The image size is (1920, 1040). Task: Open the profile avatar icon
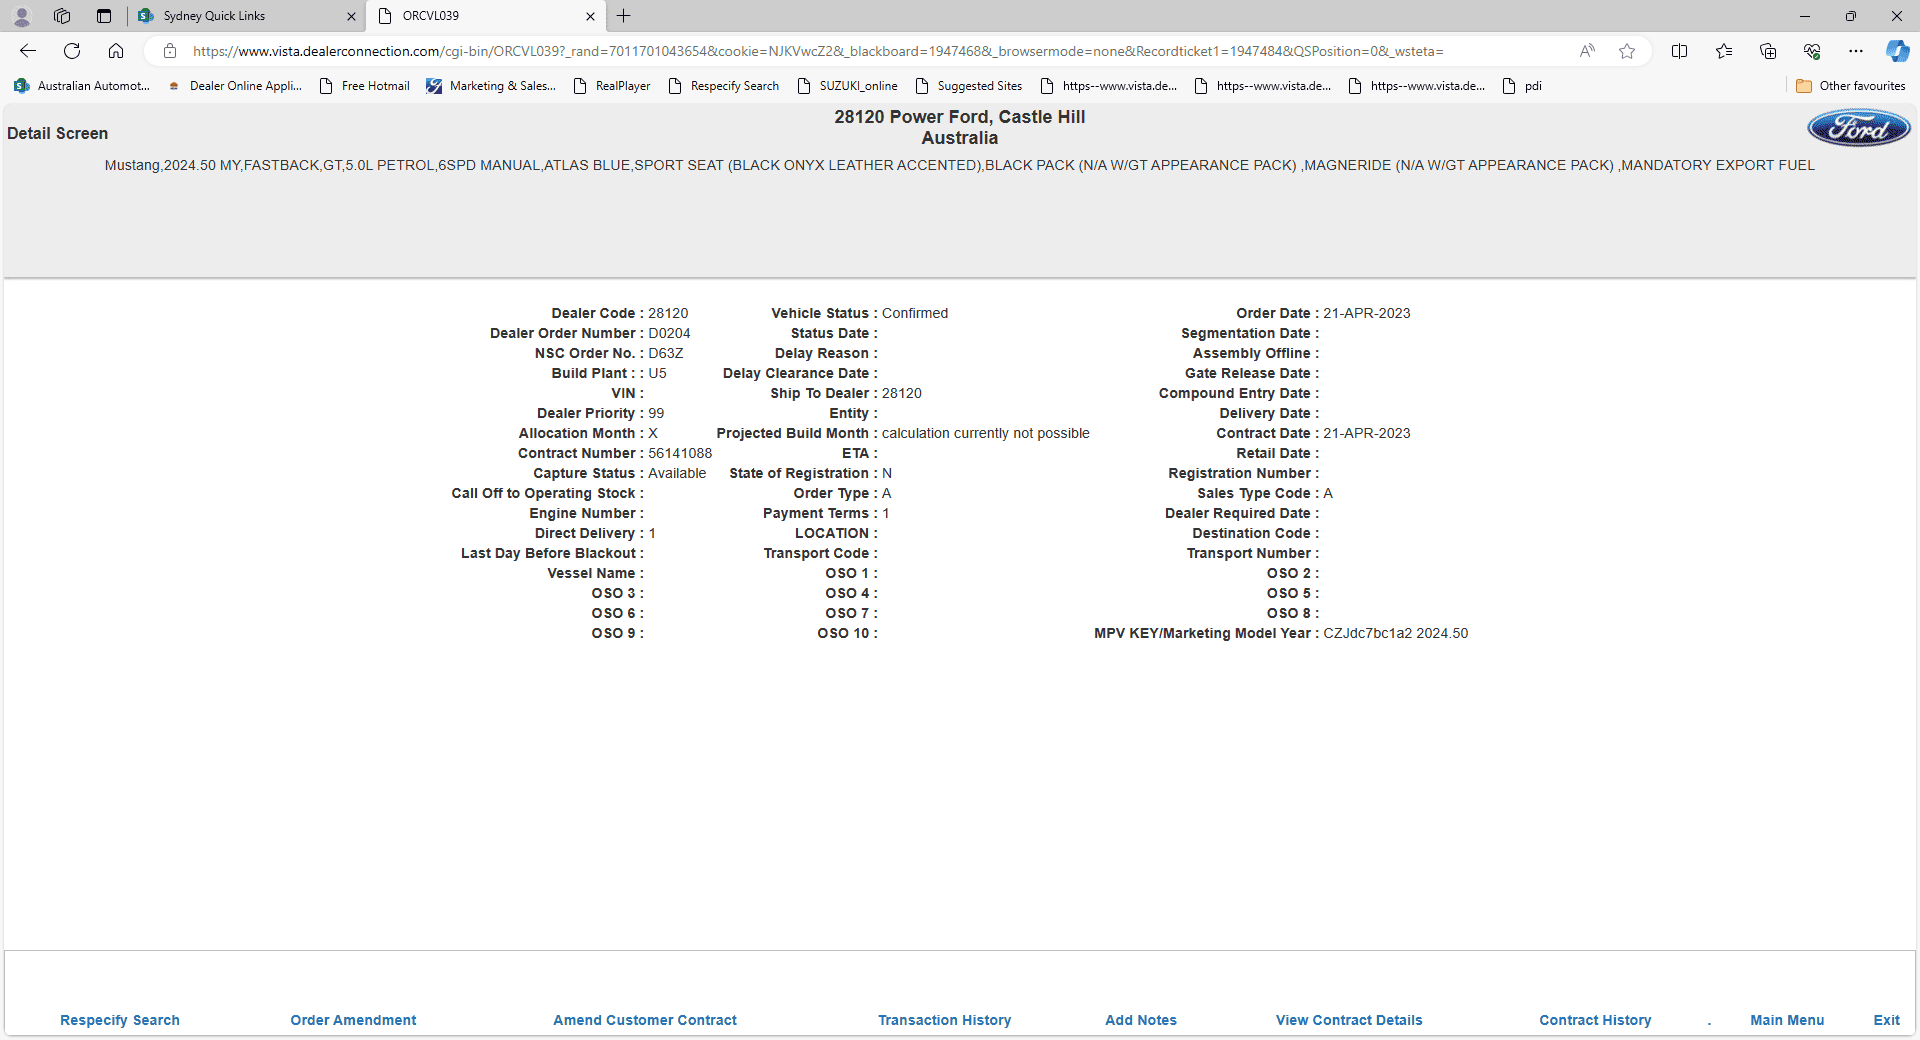pos(22,16)
